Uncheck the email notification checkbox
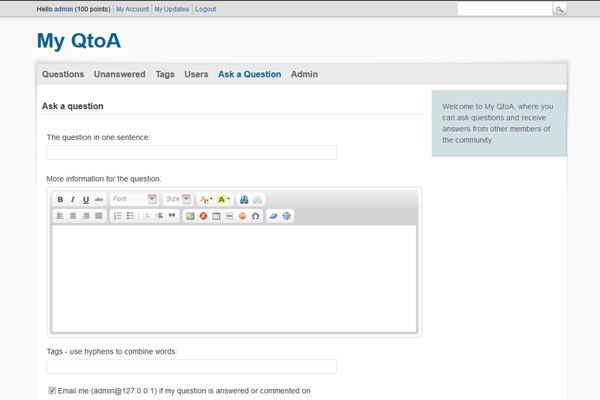This screenshot has width=600, height=400. click(52, 390)
